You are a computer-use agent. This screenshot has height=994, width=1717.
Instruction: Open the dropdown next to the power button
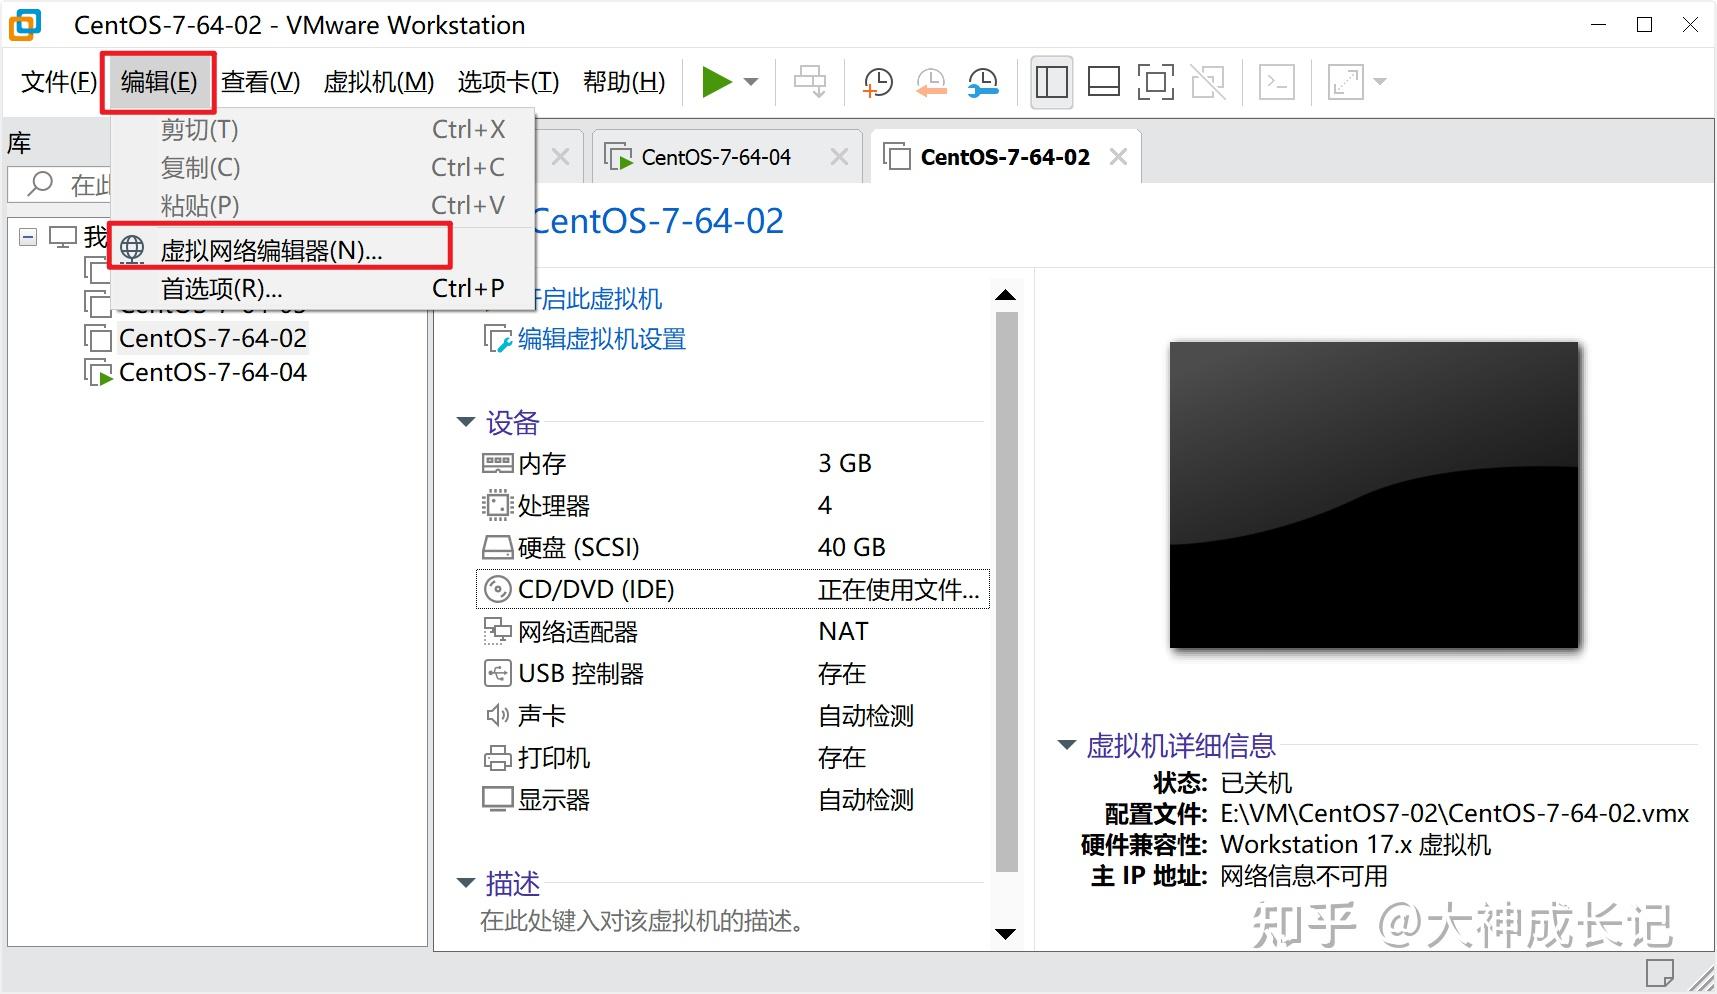(750, 81)
